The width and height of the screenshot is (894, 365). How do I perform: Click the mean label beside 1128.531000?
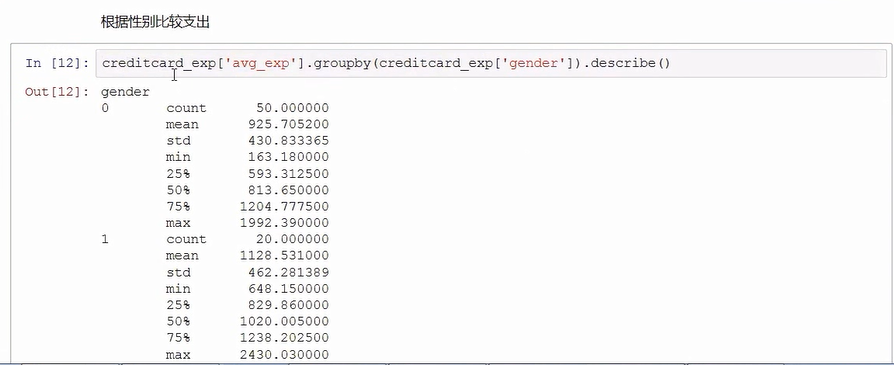182,256
